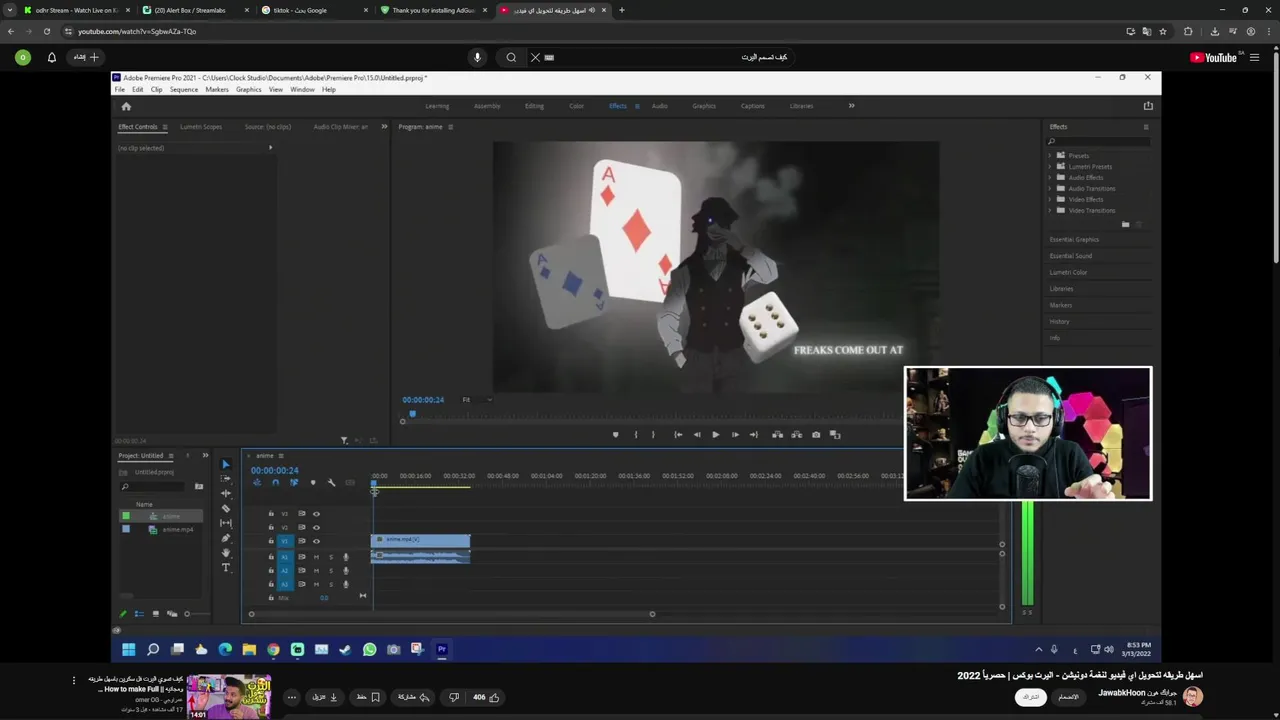Click the timeline wrench settings icon
The image size is (1280, 720).
click(331, 483)
